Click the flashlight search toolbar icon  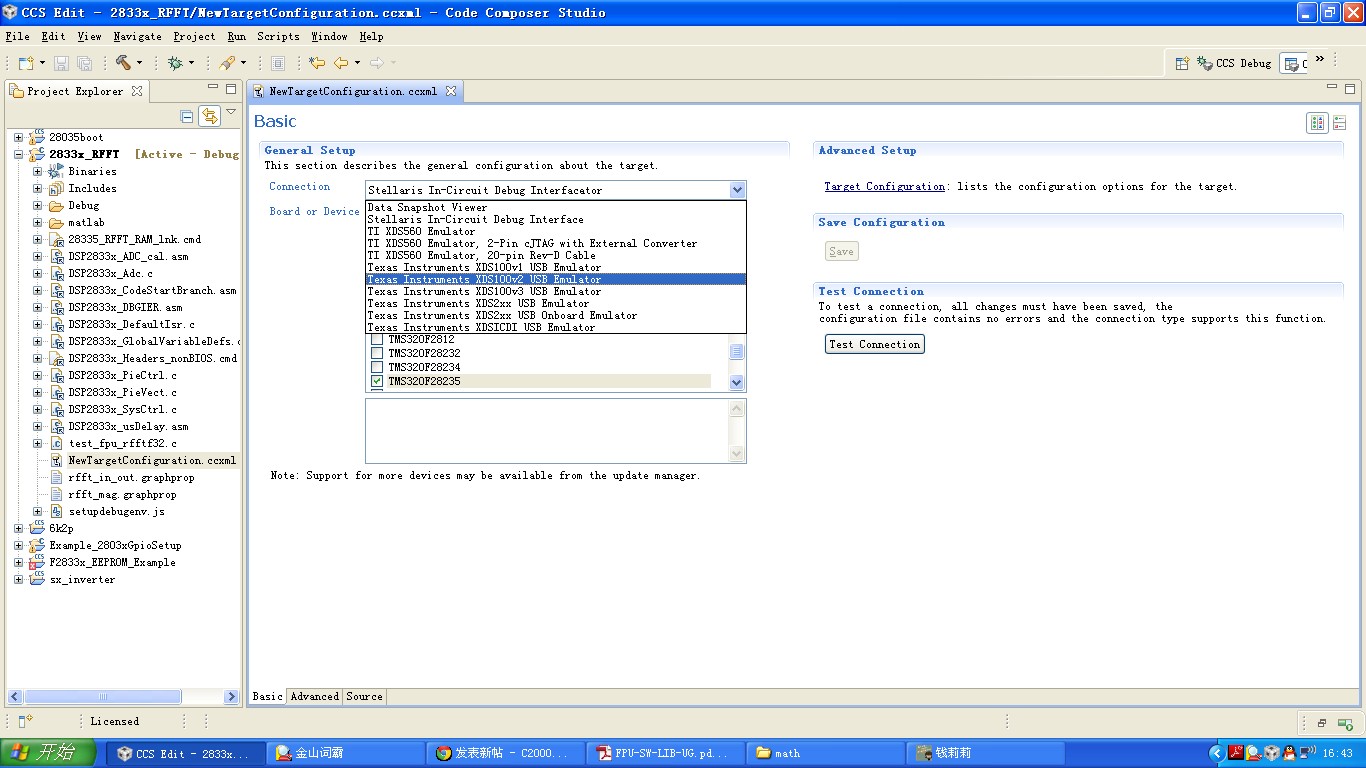pyautogui.click(x=228, y=63)
